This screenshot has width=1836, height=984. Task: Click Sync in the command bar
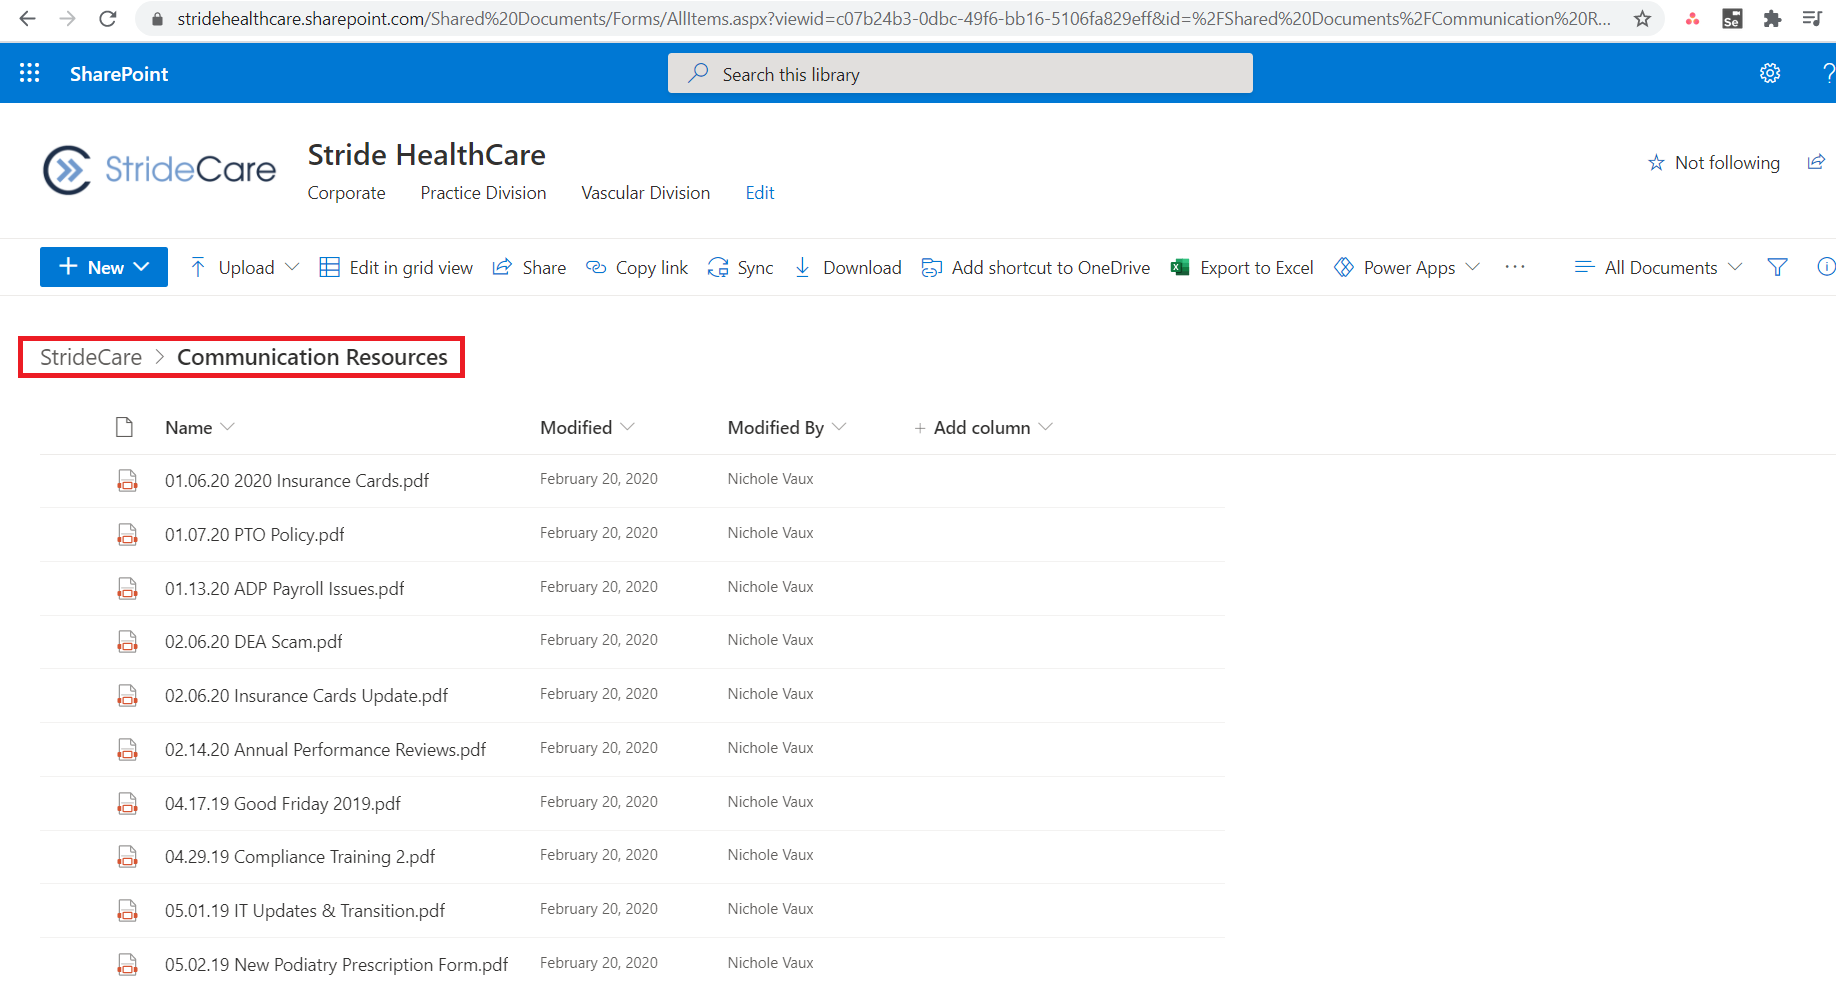pyautogui.click(x=740, y=267)
